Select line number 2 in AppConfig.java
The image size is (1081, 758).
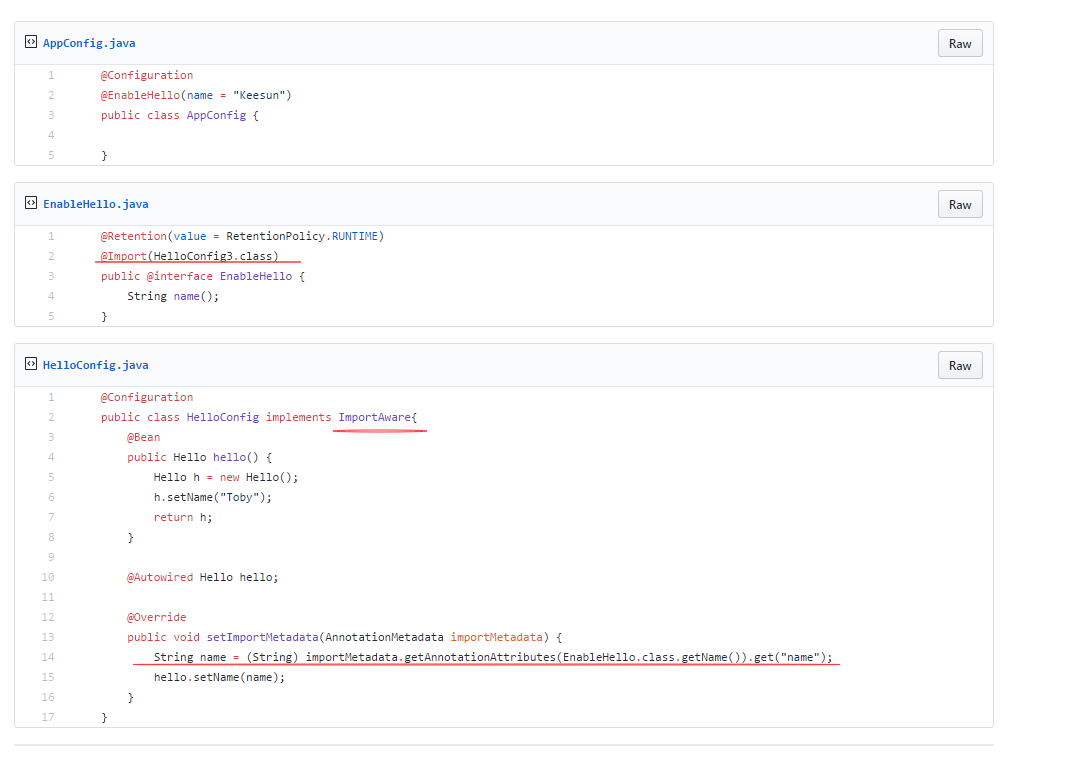pyautogui.click(x=51, y=95)
